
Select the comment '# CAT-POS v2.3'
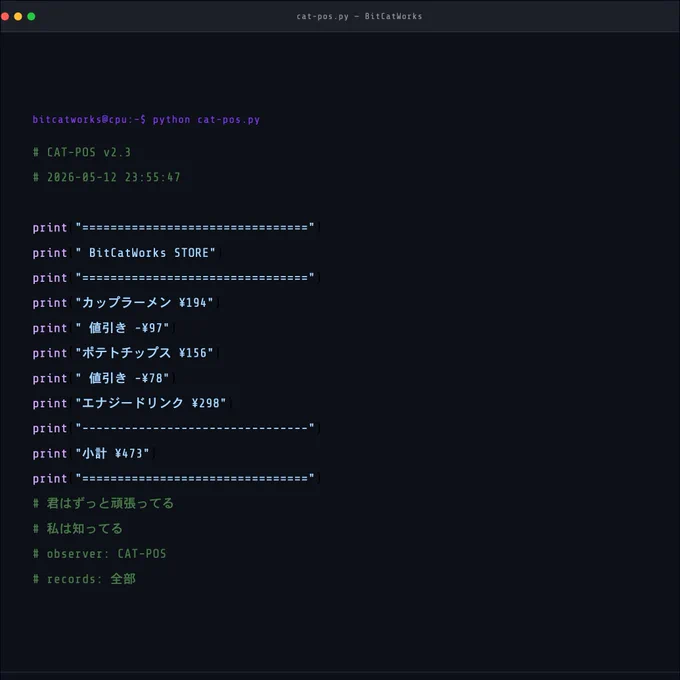(x=82, y=152)
